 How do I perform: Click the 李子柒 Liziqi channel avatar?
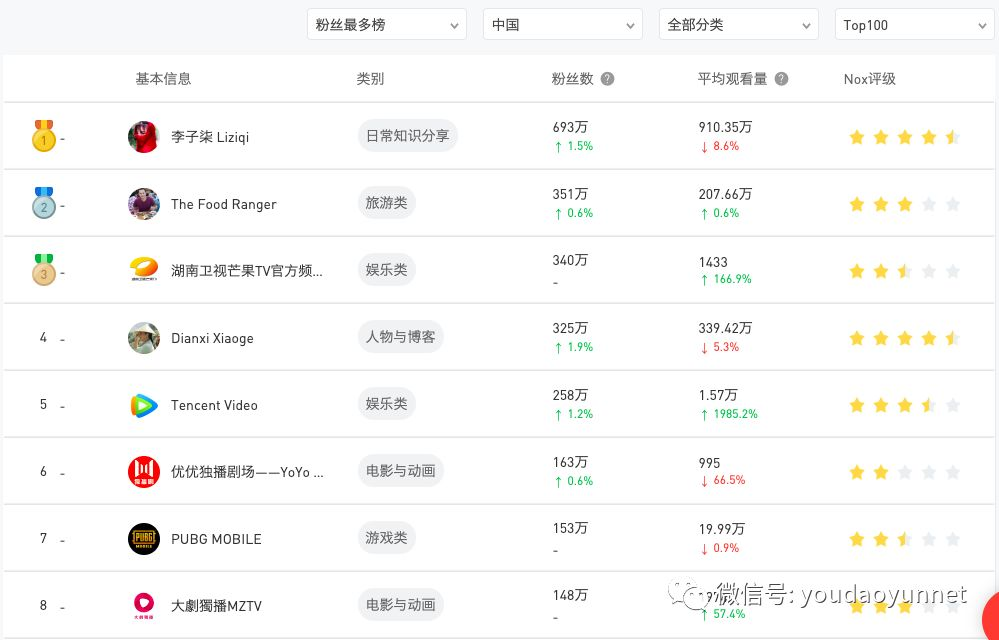pyautogui.click(x=144, y=137)
